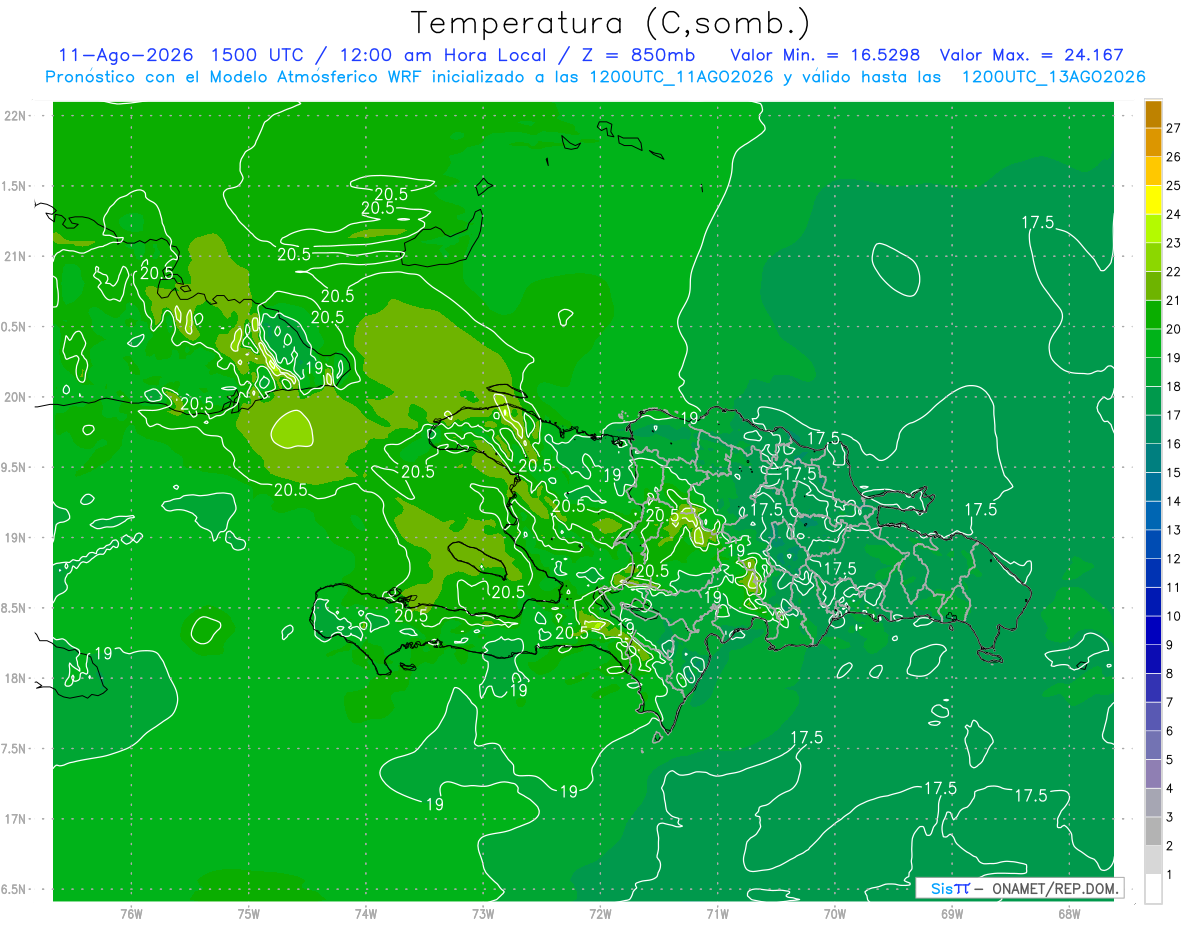Image resolution: width=1200 pixels, height=927 pixels.
Task: Click legend value "26"
Action: pos(1174,157)
